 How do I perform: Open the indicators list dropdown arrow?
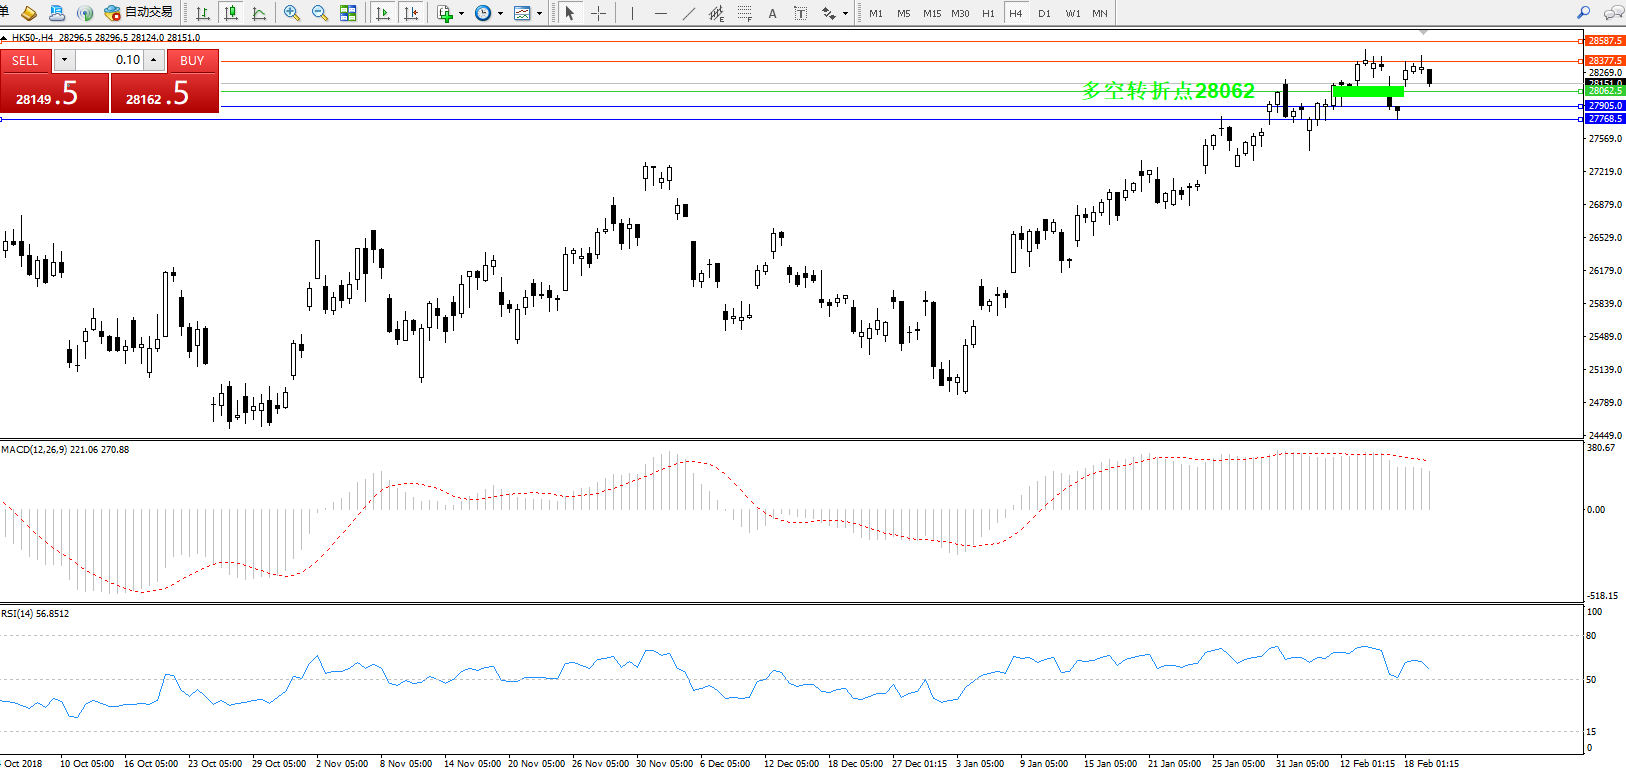point(461,14)
